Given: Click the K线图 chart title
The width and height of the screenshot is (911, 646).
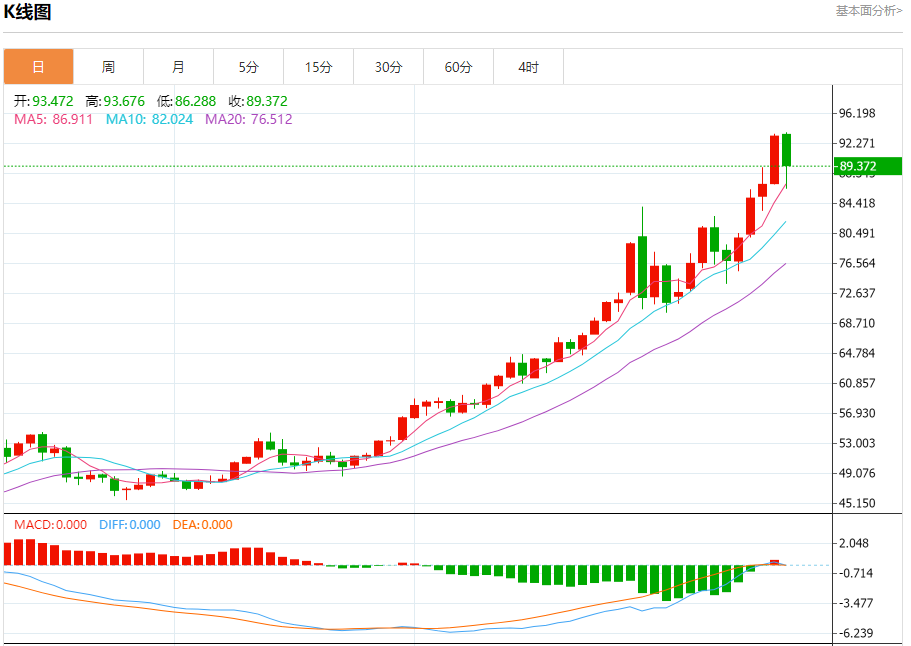Looking at the screenshot, I should pos(28,12).
